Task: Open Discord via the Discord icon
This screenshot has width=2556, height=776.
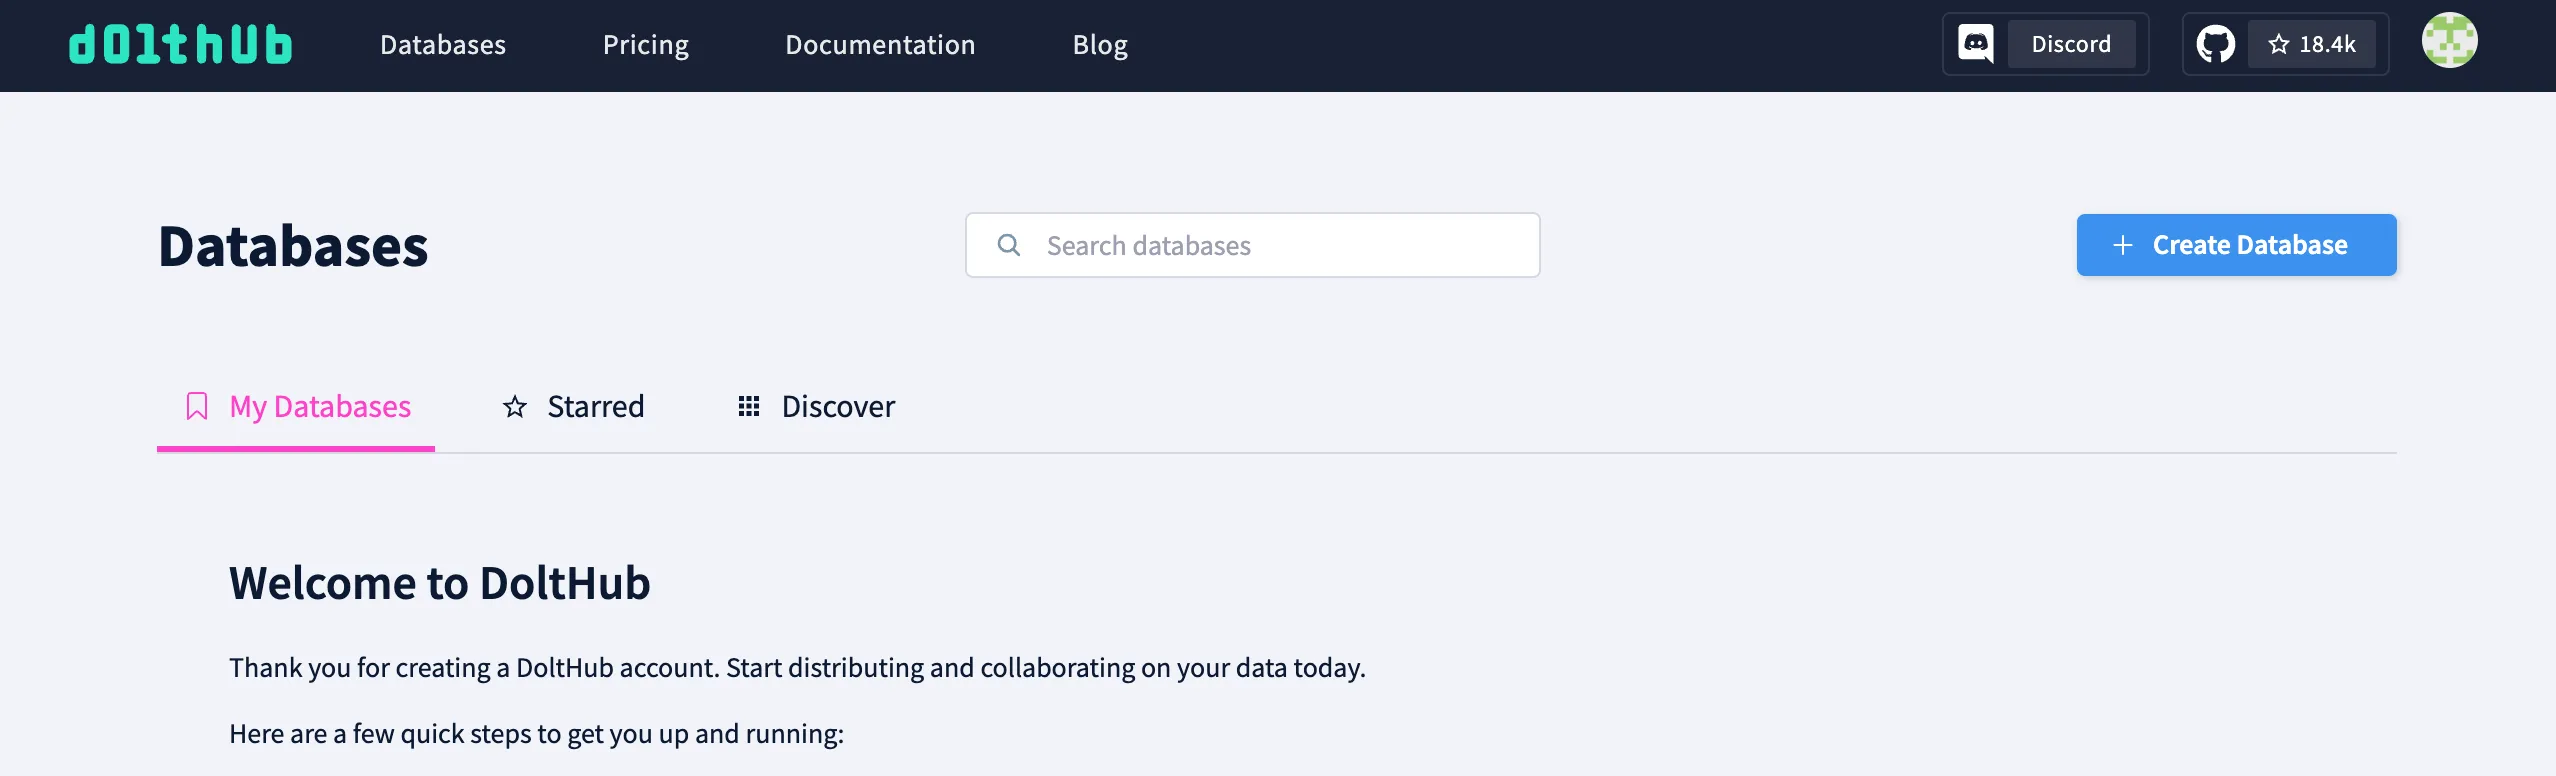Action: pyautogui.click(x=1975, y=43)
